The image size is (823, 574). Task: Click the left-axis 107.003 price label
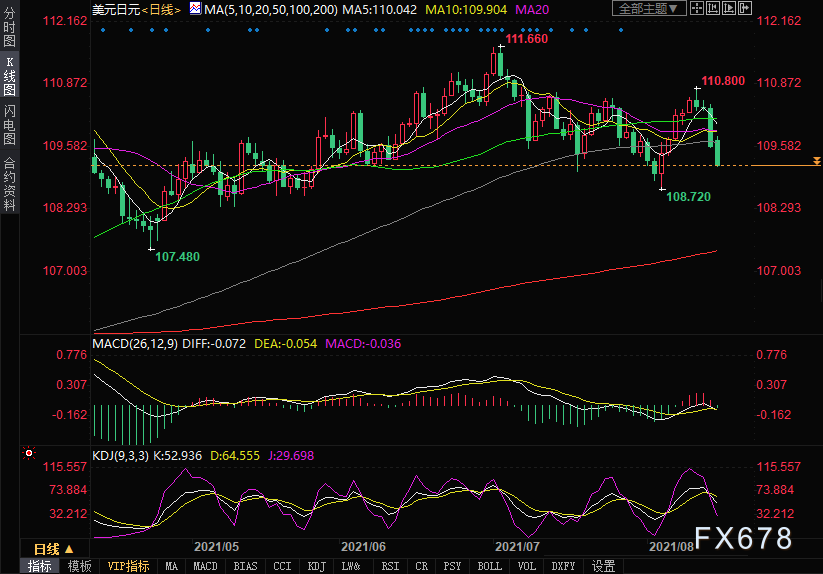tap(65, 271)
